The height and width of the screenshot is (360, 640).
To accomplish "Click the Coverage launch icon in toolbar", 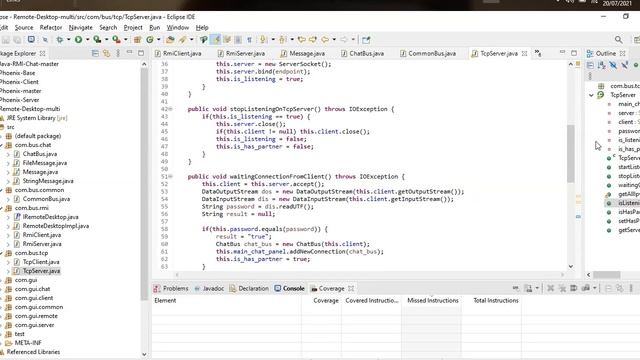I will (x=97, y=40).
